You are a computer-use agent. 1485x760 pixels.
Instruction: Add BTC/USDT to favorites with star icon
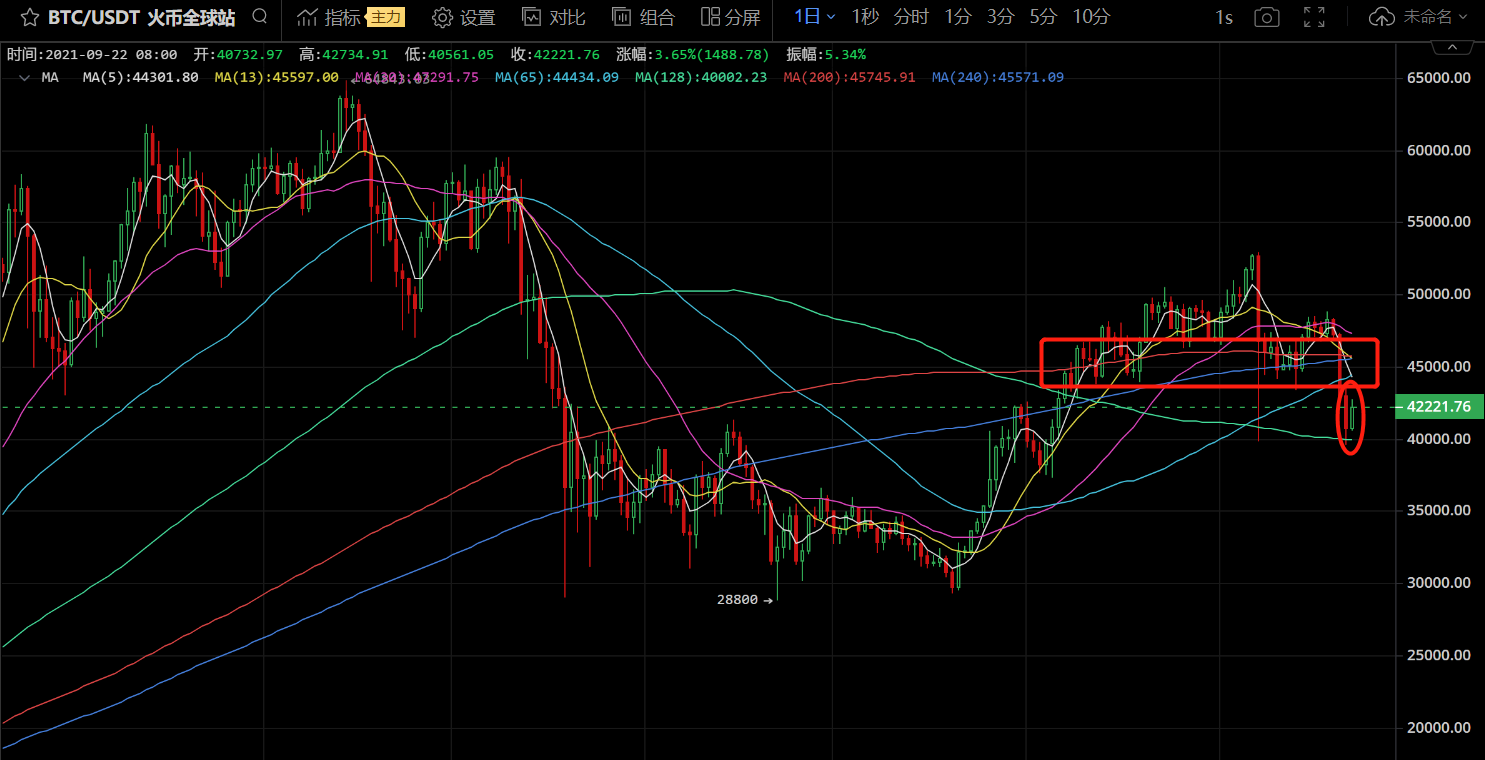coord(30,17)
